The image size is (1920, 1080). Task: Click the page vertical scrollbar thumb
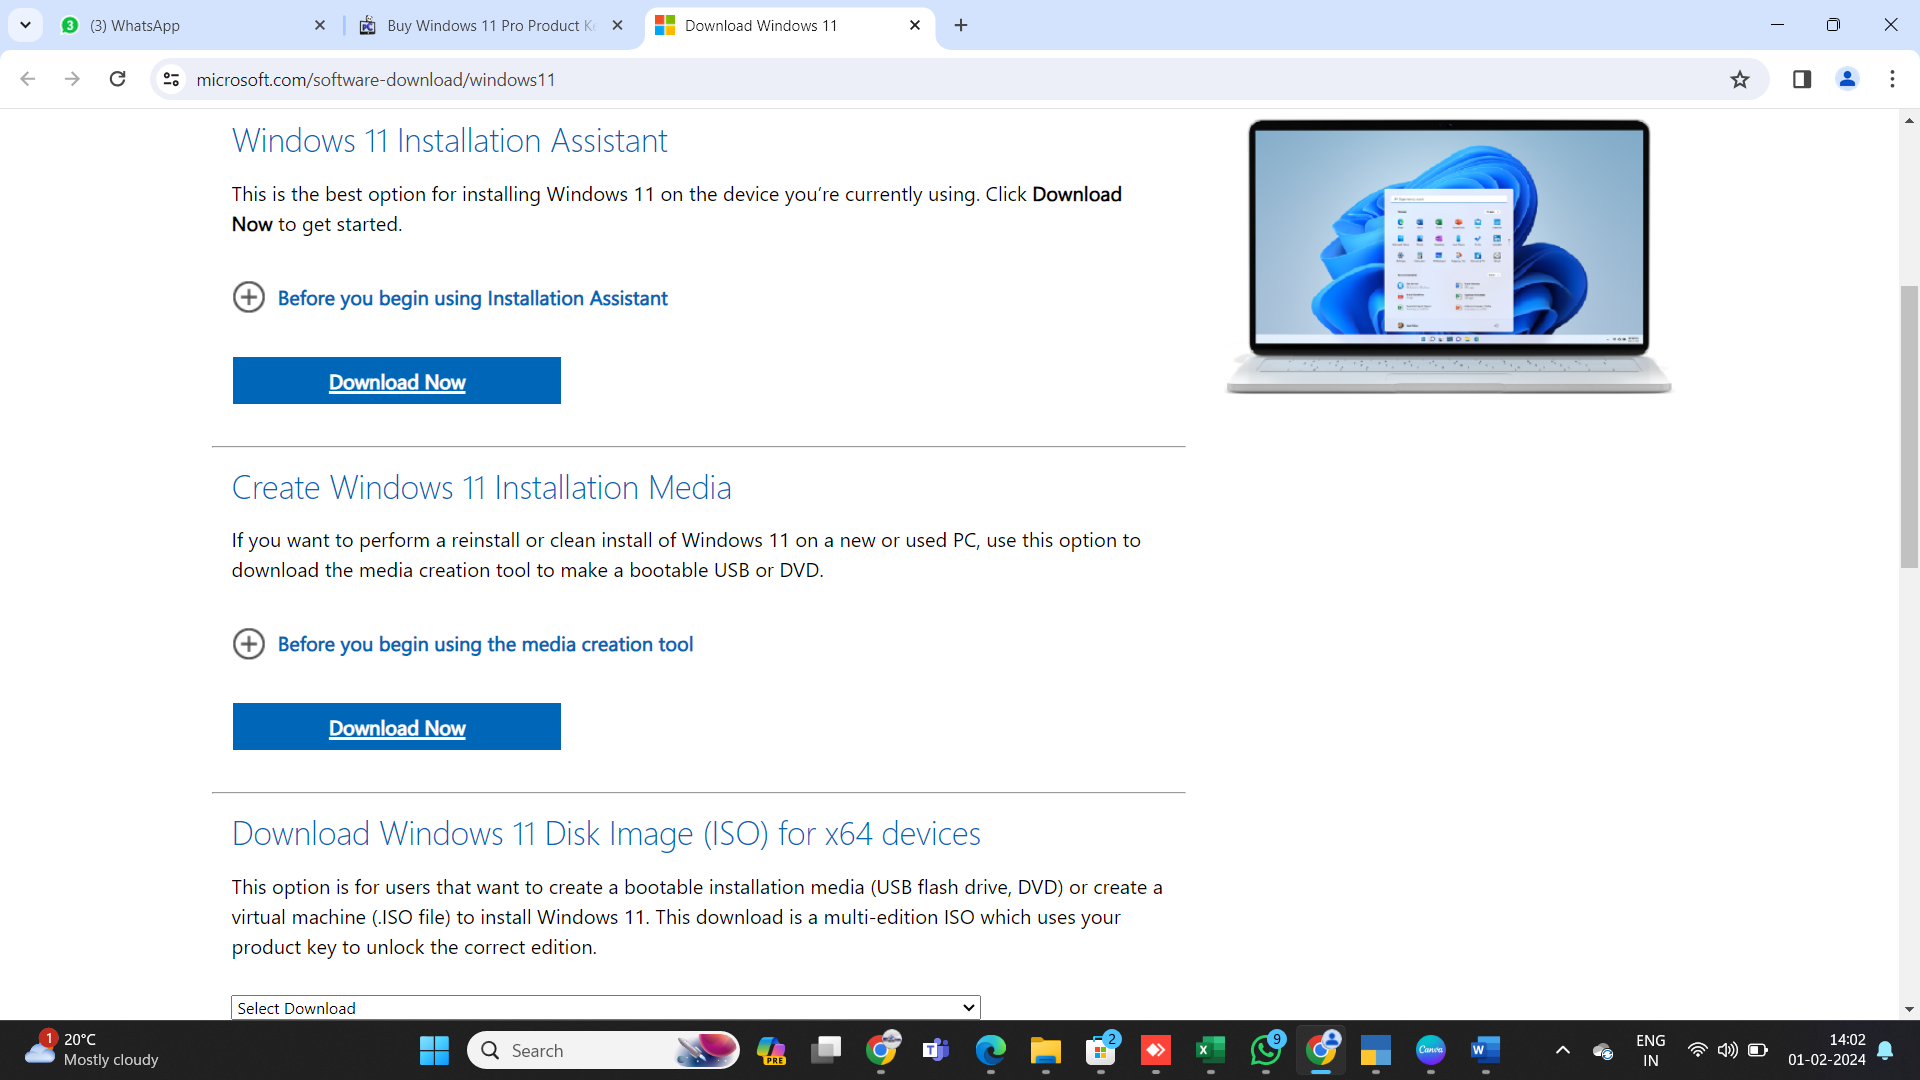tap(1909, 427)
